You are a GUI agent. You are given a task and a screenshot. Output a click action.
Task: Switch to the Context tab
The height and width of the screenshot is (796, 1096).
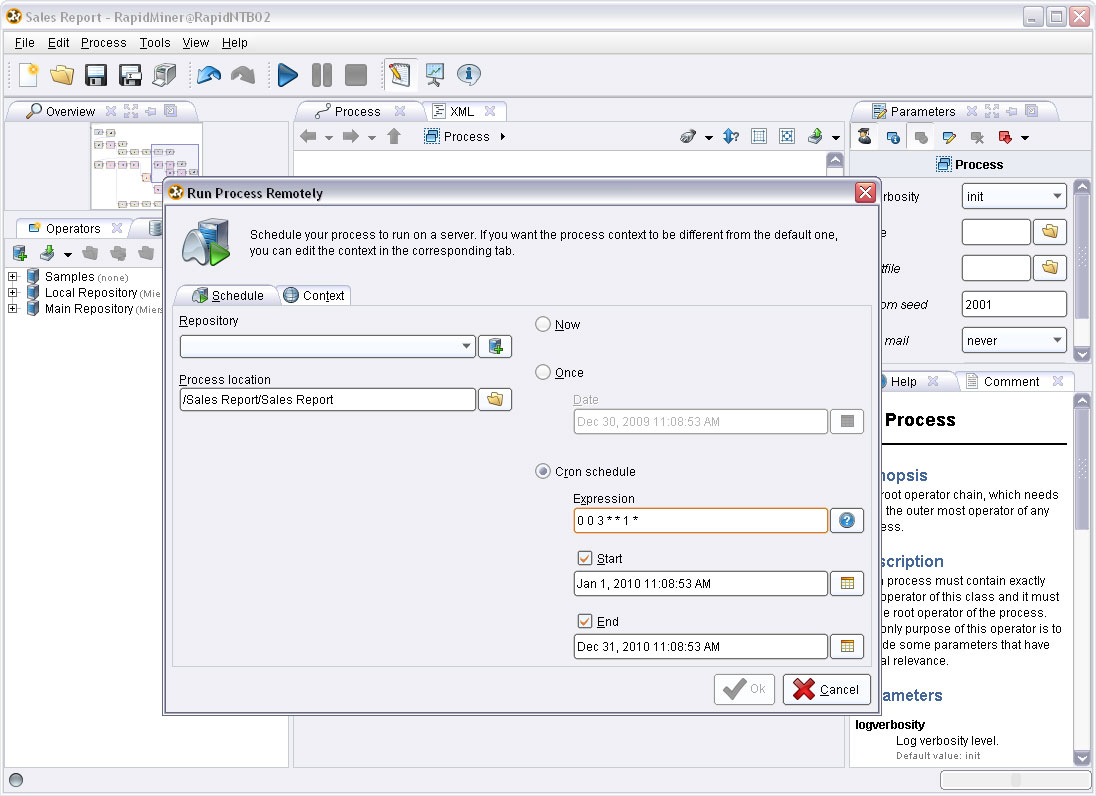[x=314, y=295]
